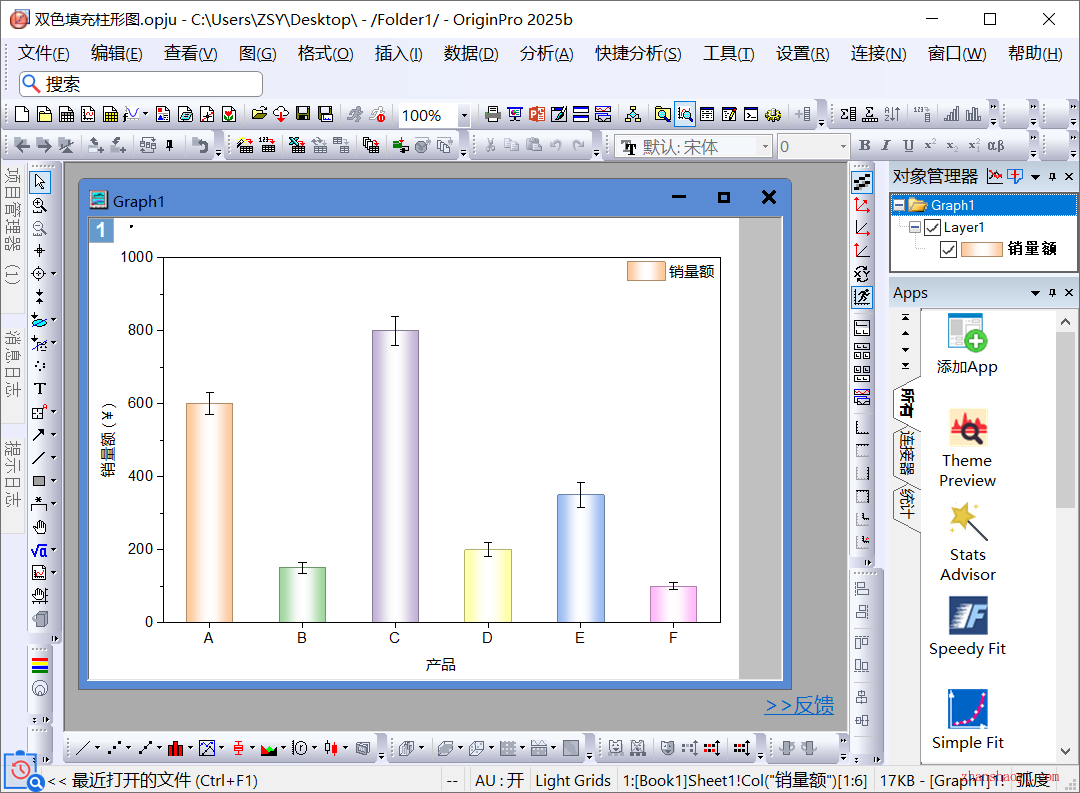Select the Arrow drawing tool
This screenshot has height=793, width=1080.
tap(38, 435)
